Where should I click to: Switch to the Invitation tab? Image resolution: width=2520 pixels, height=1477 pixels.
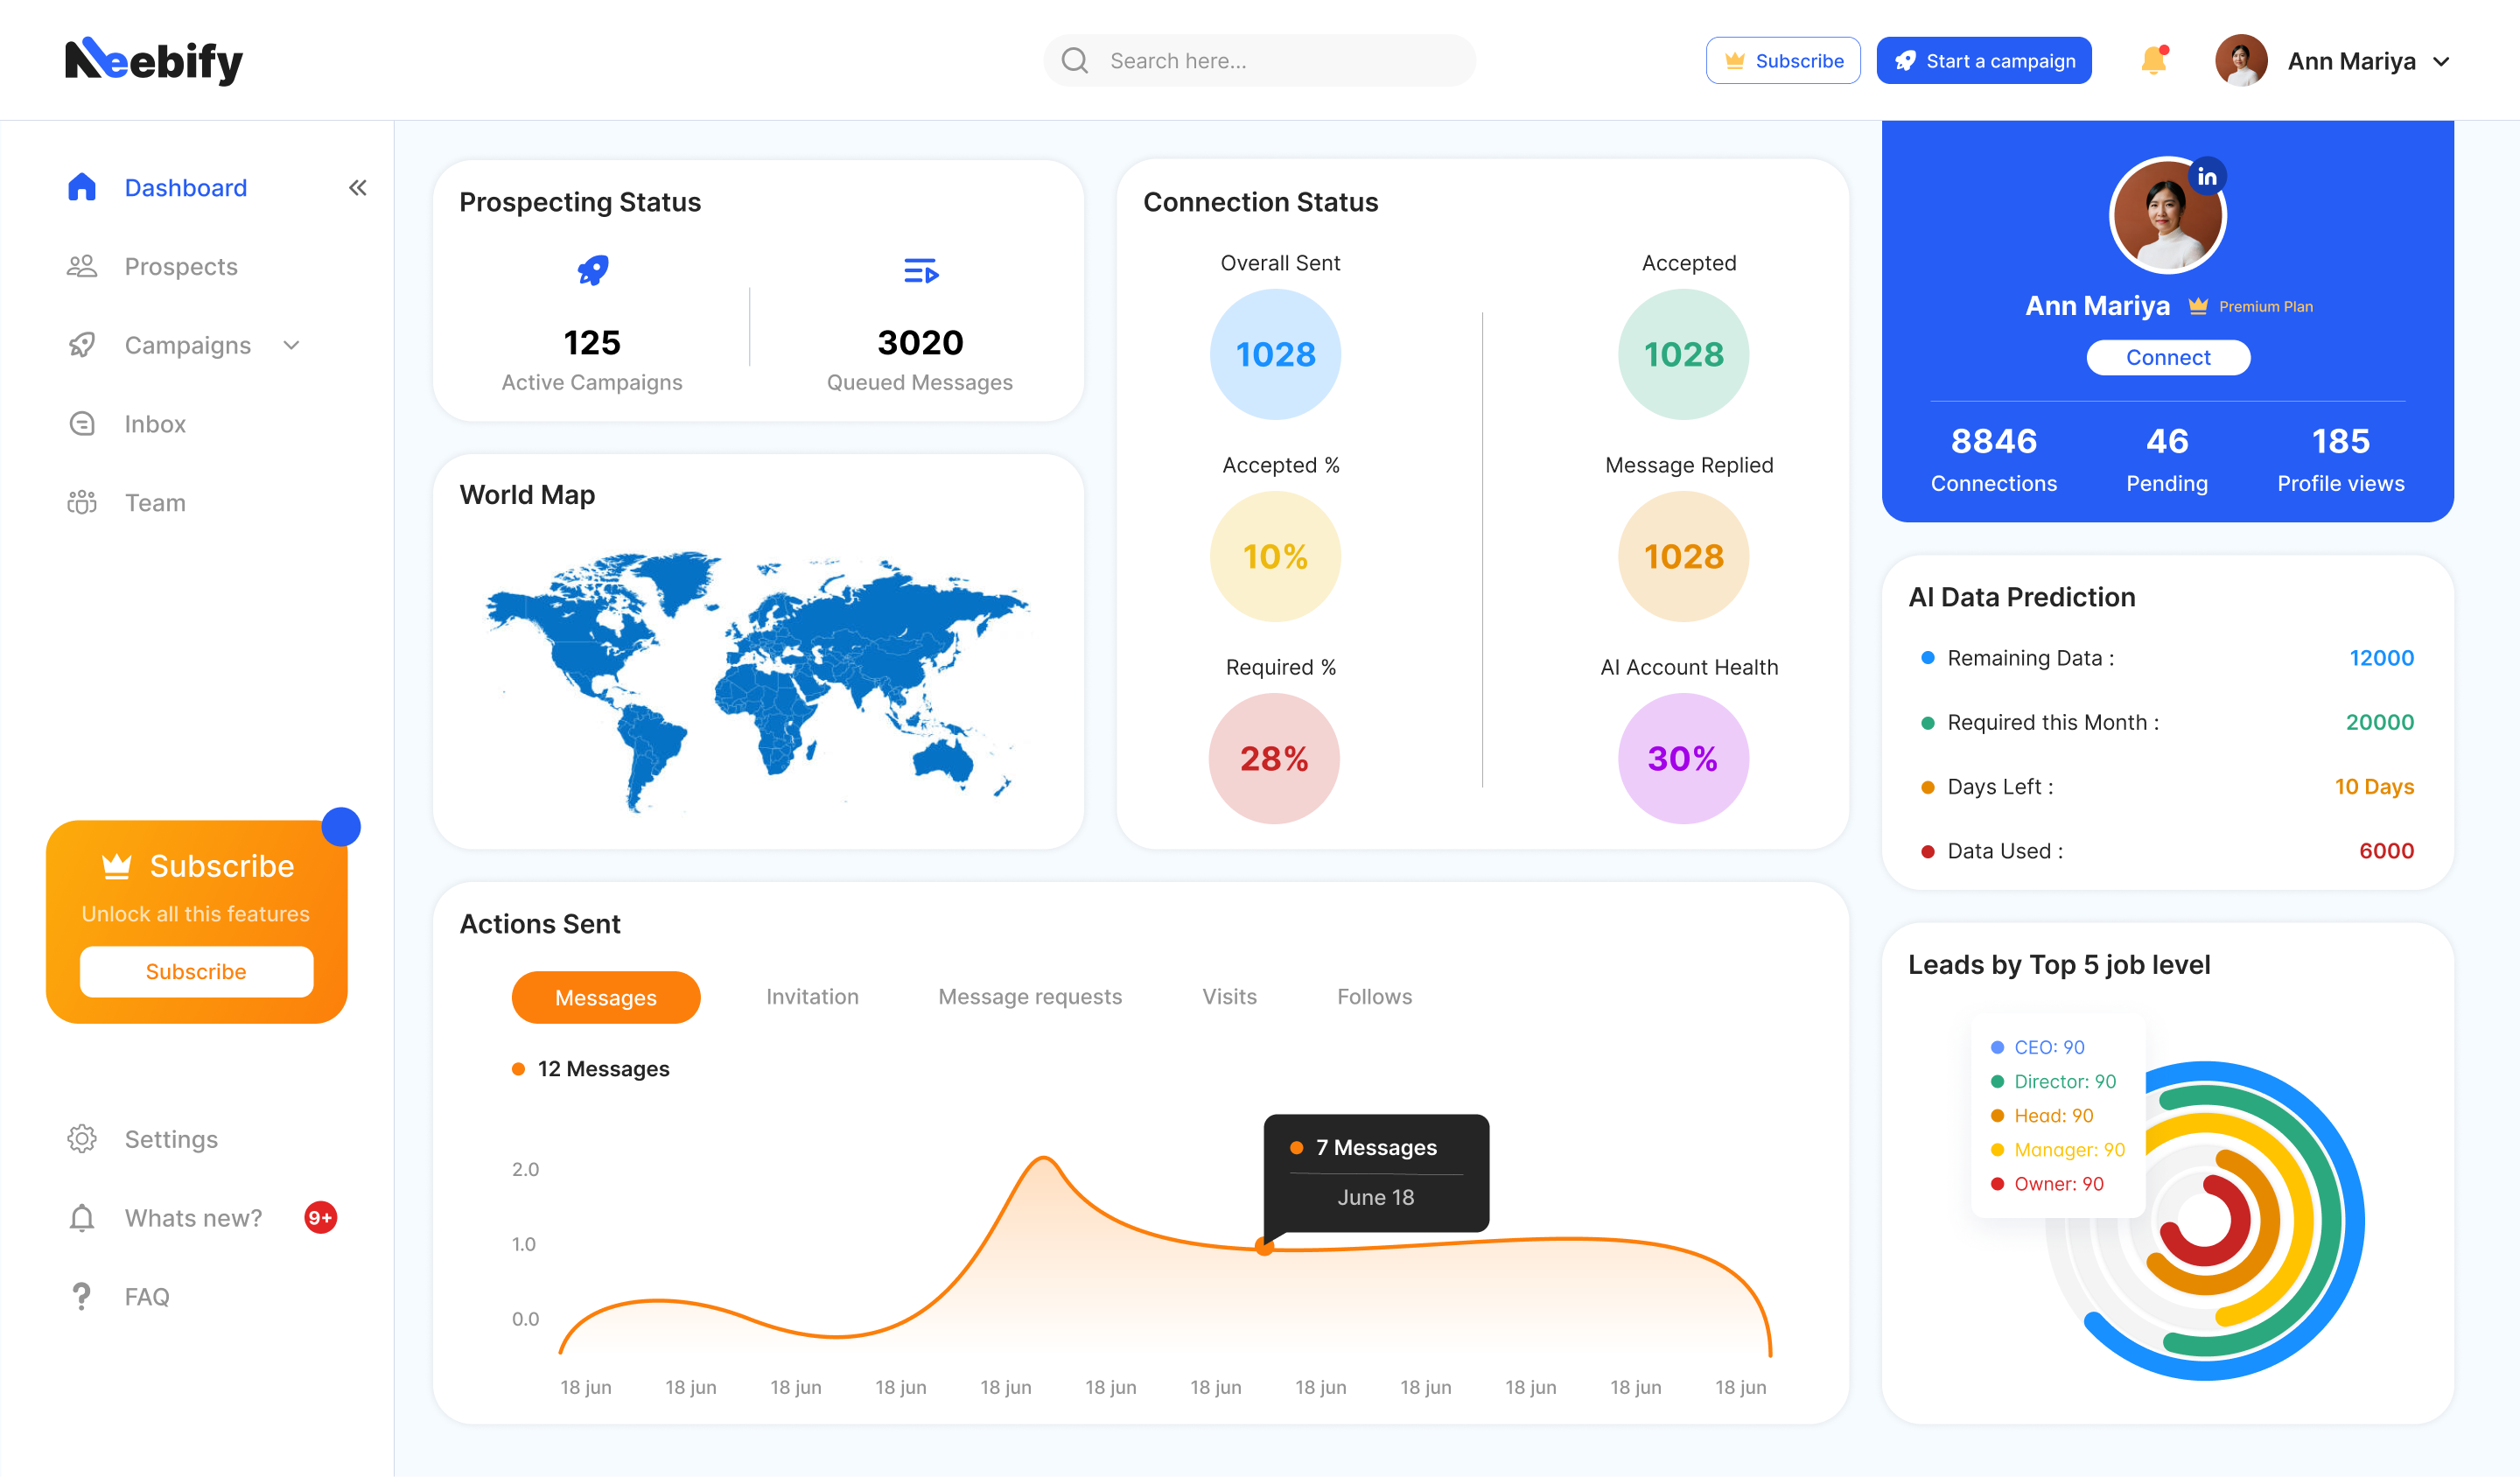pos(812,996)
